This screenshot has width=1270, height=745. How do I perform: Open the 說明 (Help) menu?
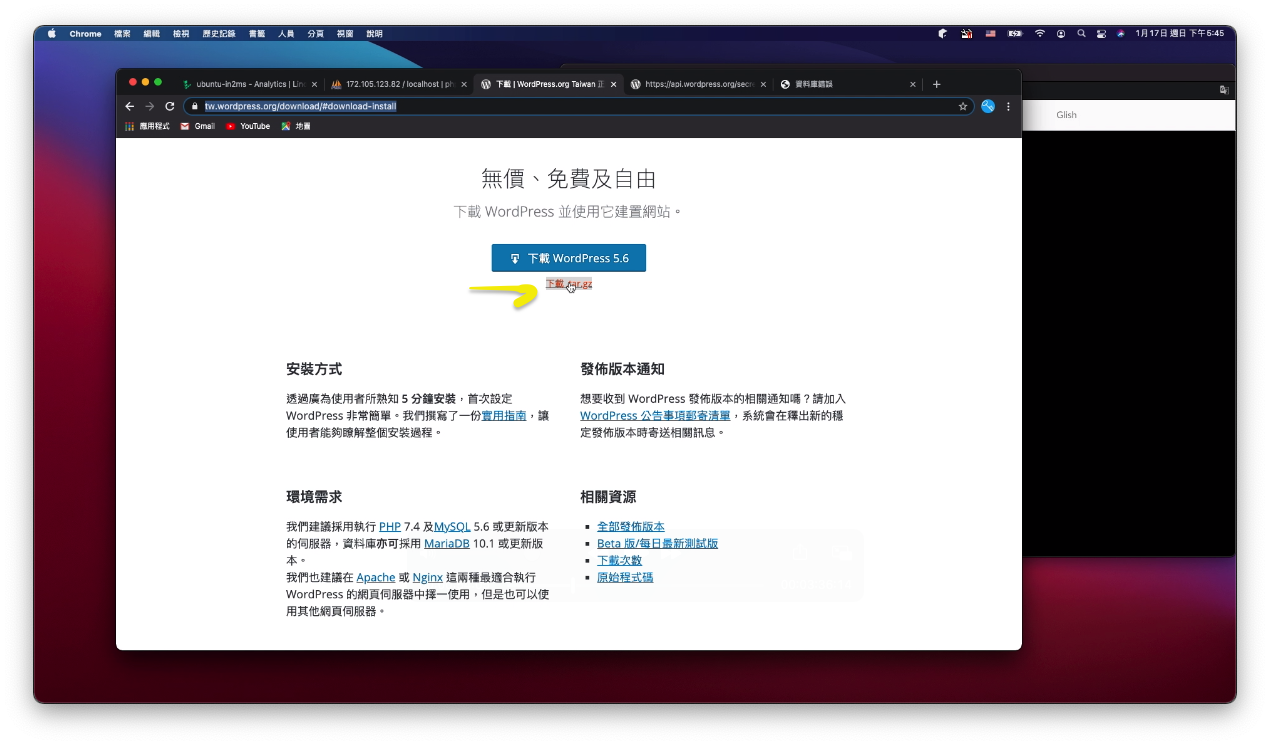tap(374, 33)
